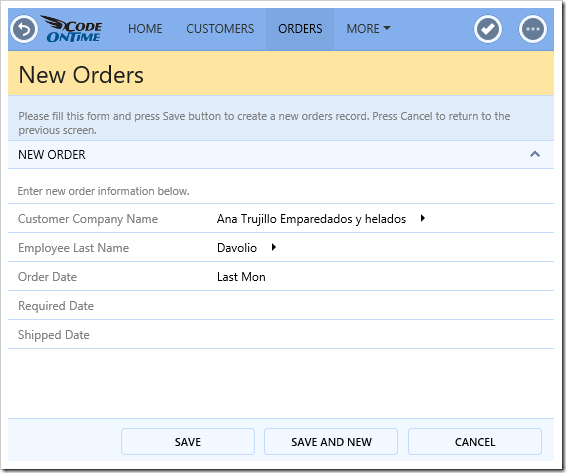Click the SAVE AND NEW button
This screenshot has height=473, width=566.
pos(331,442)
